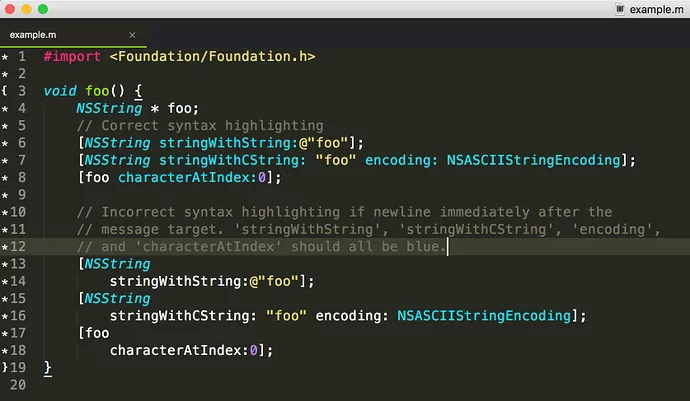
Task: Click white 'stringWithString:' on line 14
Action: point(179,281)
